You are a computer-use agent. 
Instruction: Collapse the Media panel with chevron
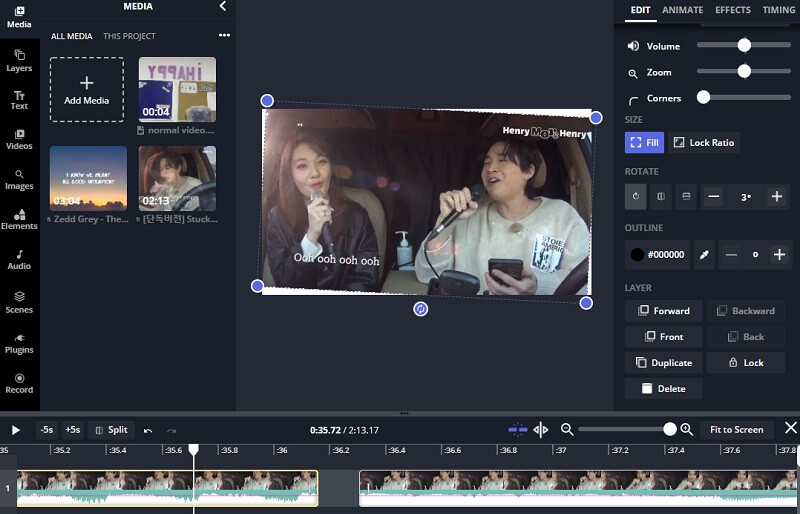pos(222,7)
